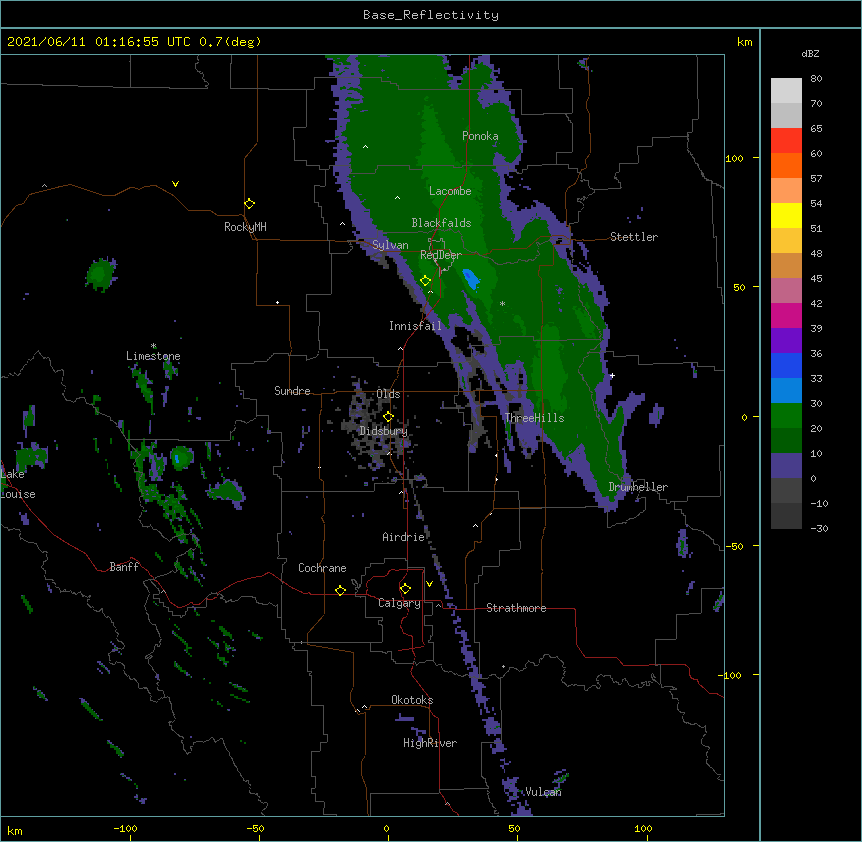Click the red legend swatch between 65 and 60
The image size is (862, 842).
pos(786,141)
